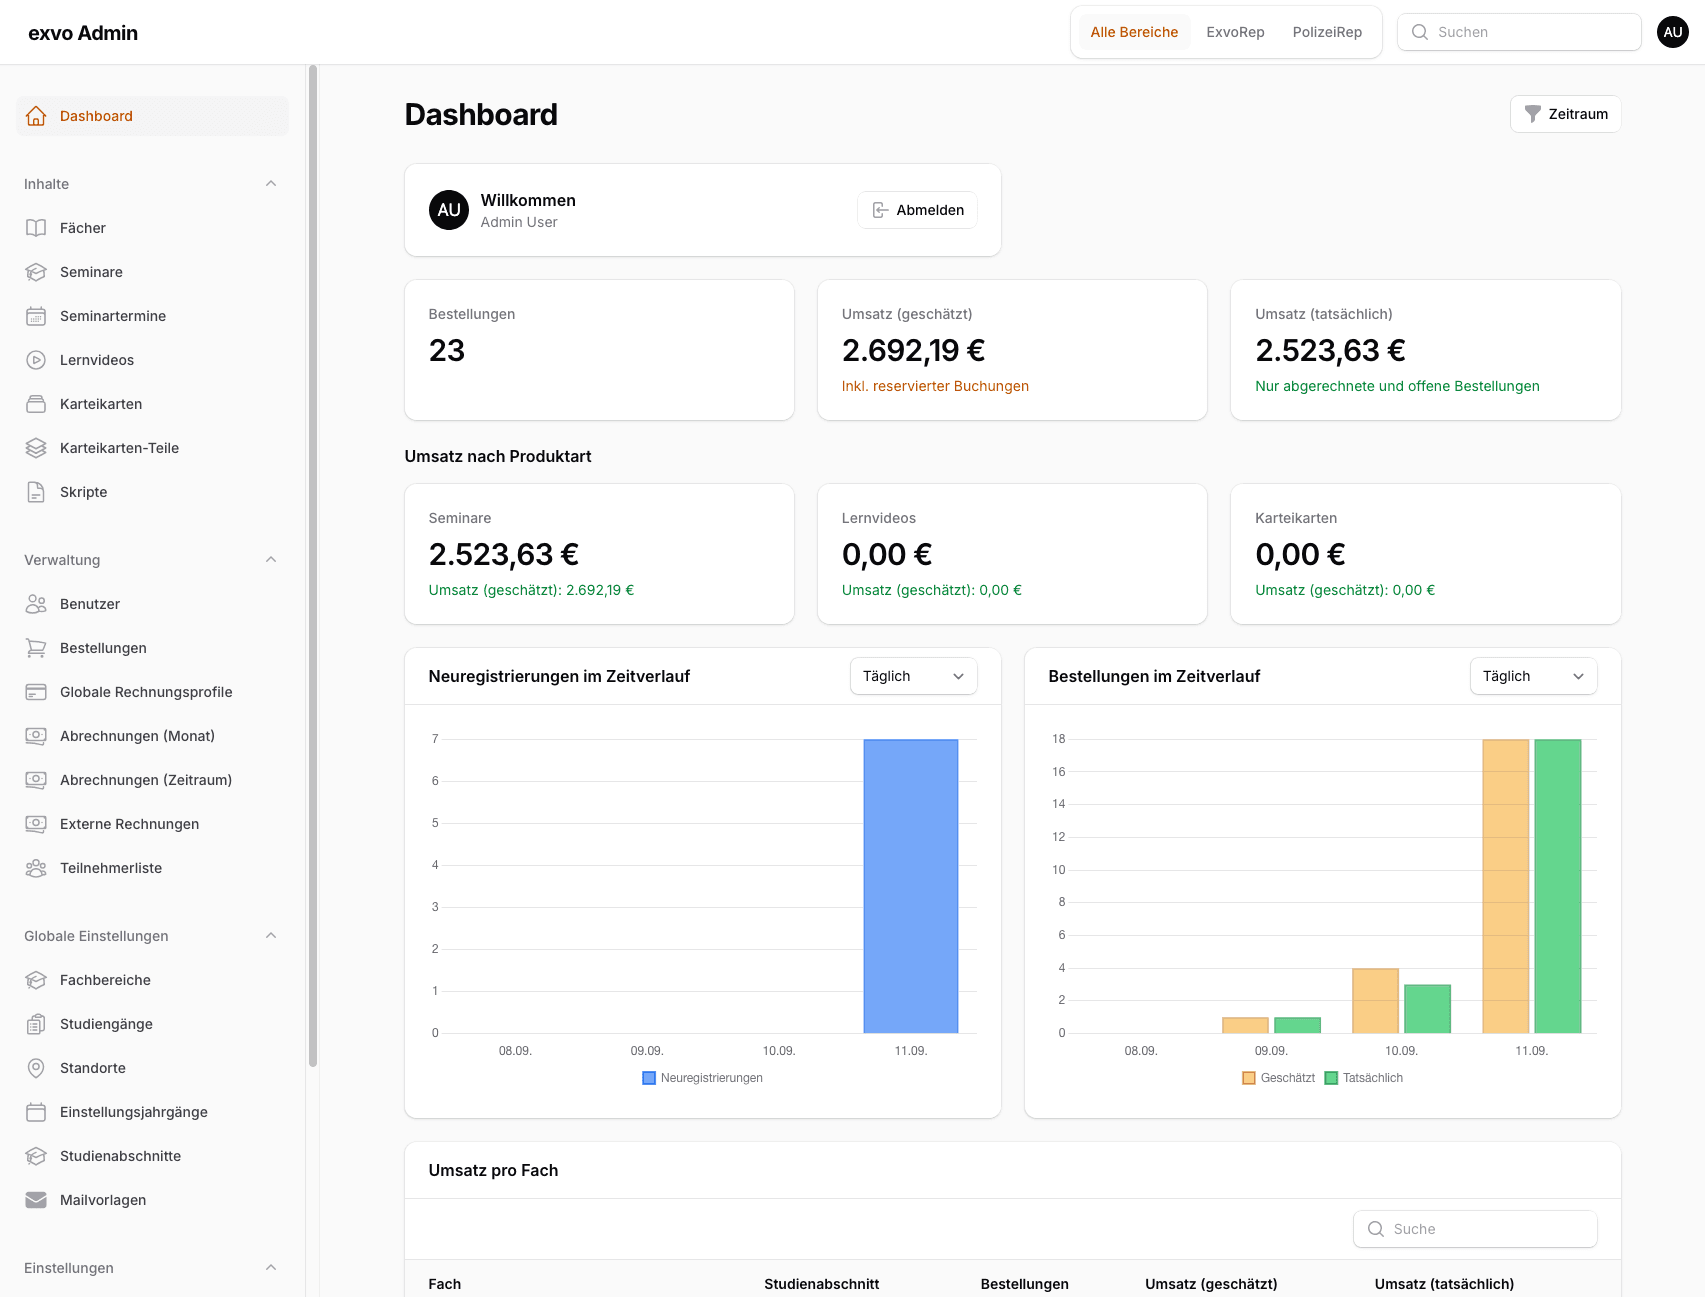
Task: Click the Karteikarten cards icon
Action: click(36, 404)
